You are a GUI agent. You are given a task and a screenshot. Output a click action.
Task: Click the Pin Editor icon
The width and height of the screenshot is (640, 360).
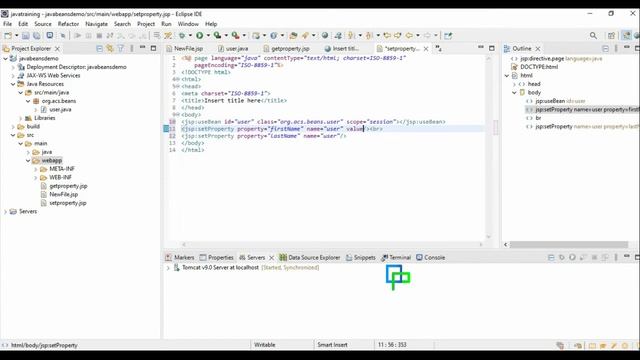point(448,36)
